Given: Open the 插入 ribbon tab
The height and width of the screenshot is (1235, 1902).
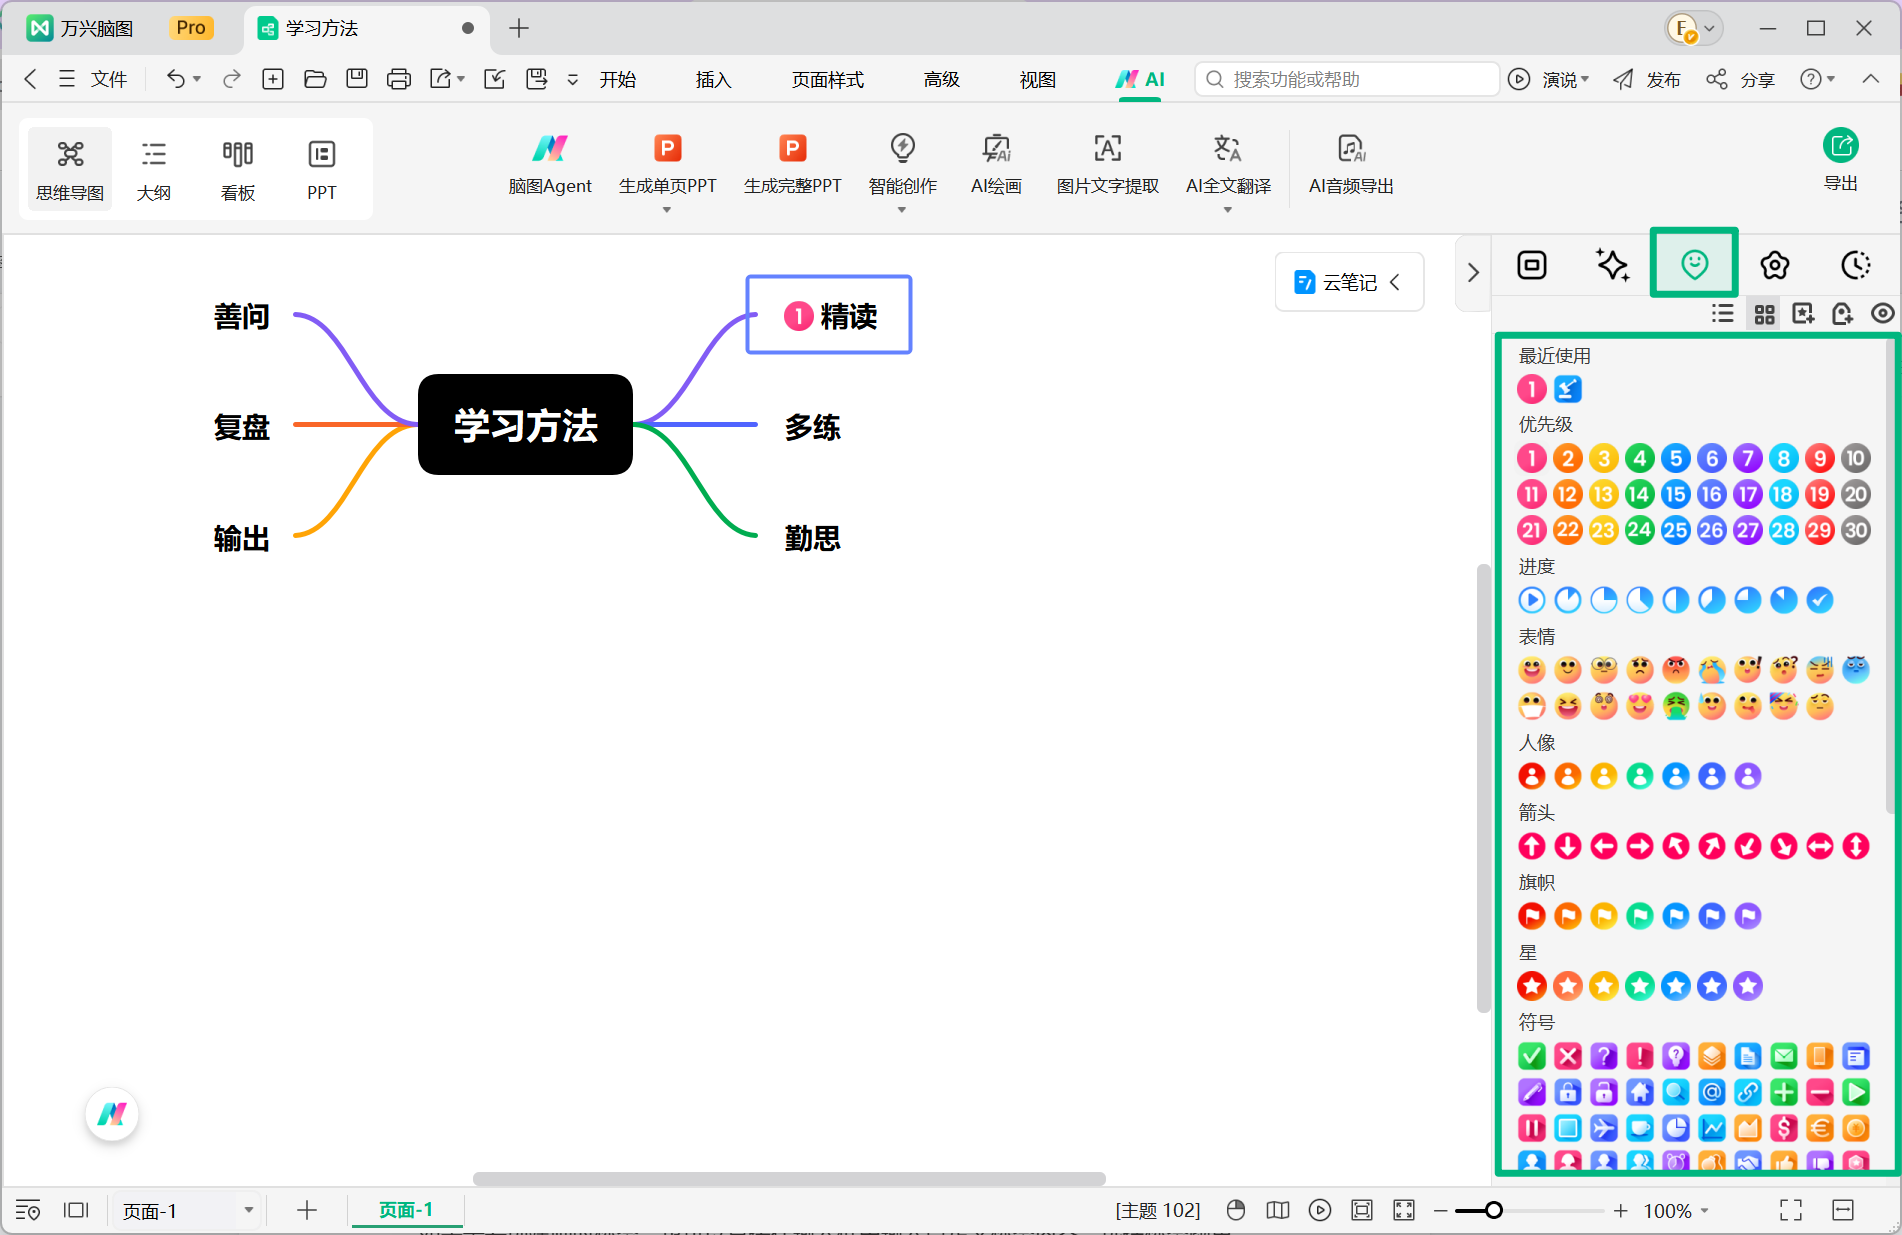Looking at the screenshot, I should (714, 79).
